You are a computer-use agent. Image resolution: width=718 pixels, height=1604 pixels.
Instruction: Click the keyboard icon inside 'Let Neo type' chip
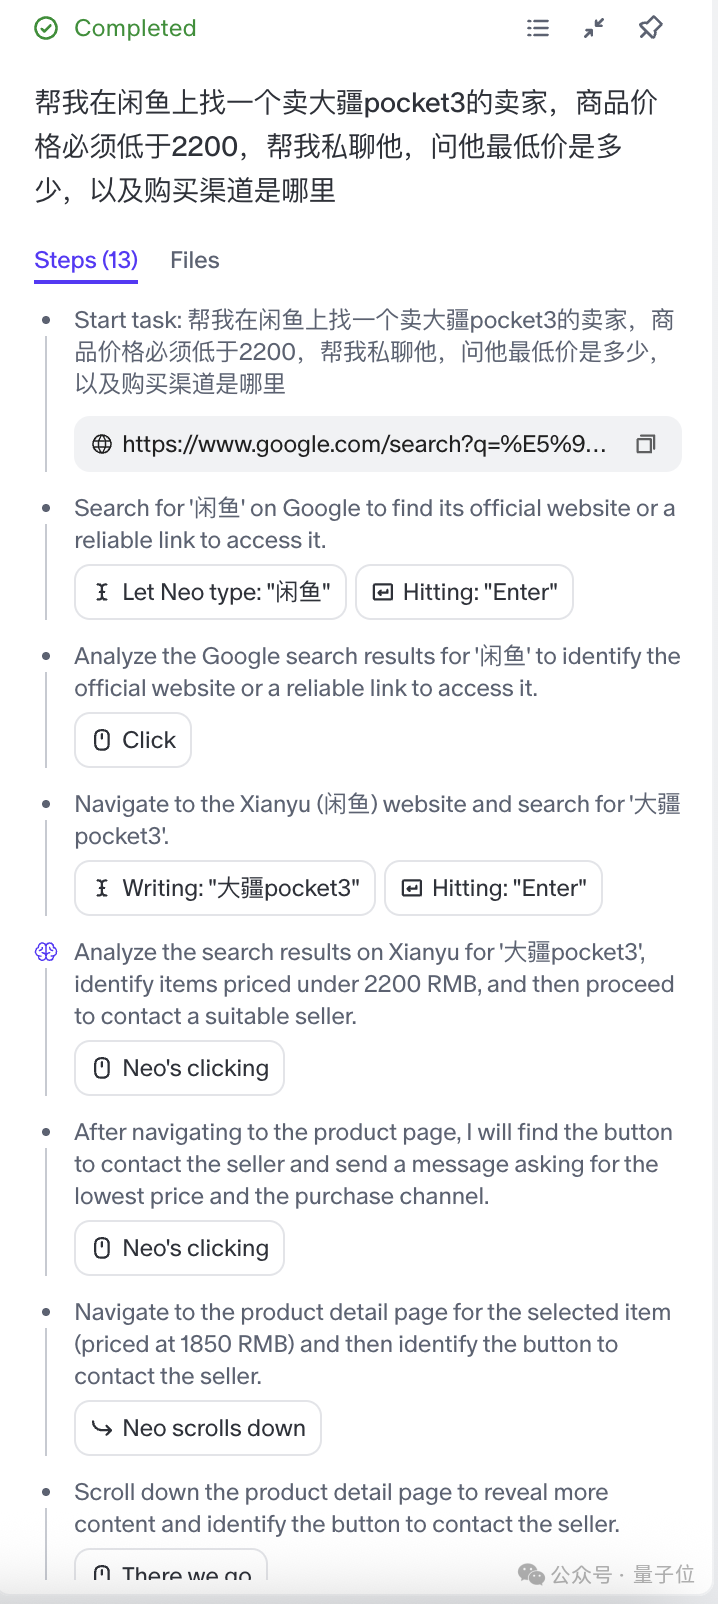100,592
